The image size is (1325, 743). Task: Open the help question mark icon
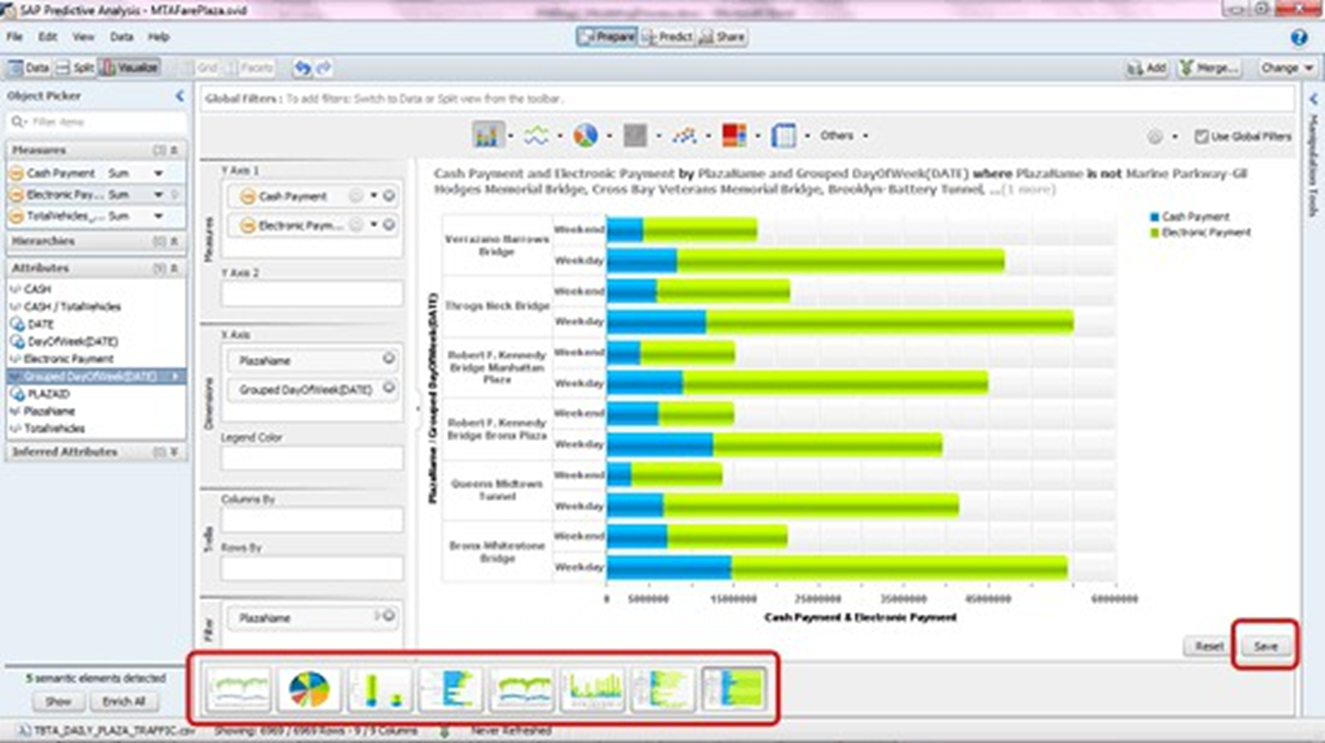point(1298,37)
